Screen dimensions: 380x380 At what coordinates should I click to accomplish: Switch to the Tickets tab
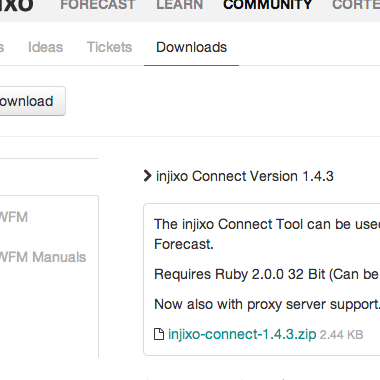[x=109, y=47]
